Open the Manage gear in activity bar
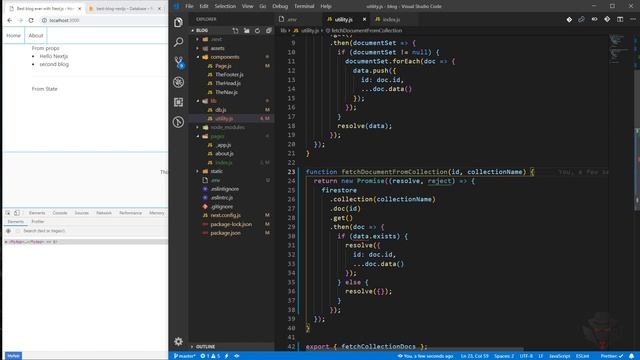The image size is (640, 360). pyautogui.click(x=178, y=341)
